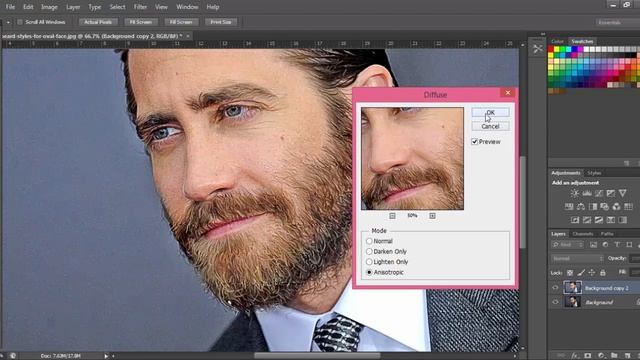Add a Color Lookup adjustment
Screen dimensions: 640x360
click(x=628, y=207)
